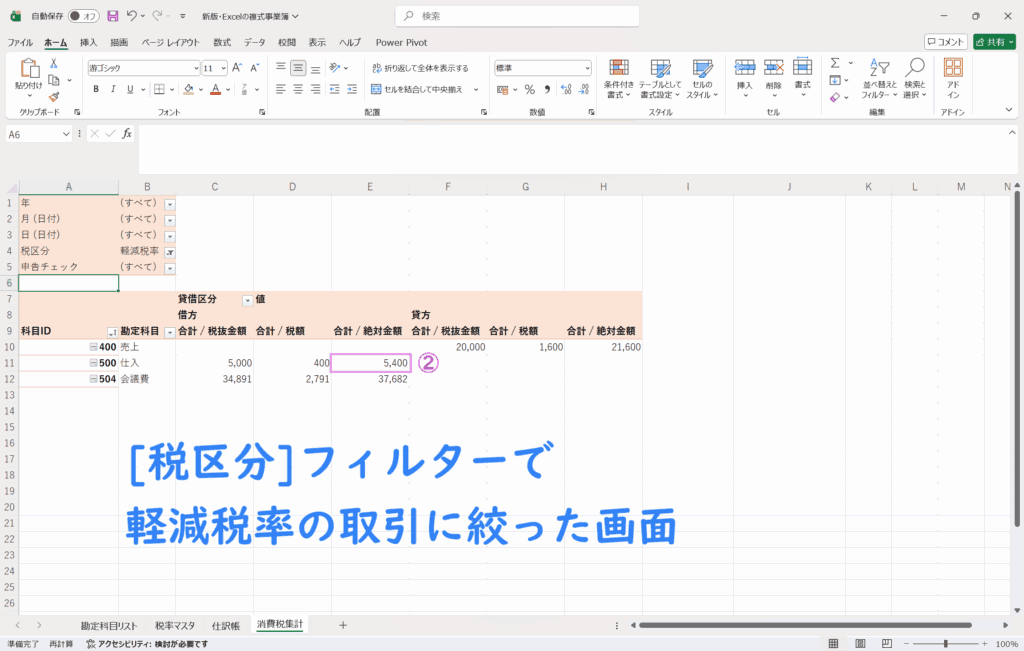
Task: Switch to the 仕訳帳 sheet tab
Action: point(225,625)
